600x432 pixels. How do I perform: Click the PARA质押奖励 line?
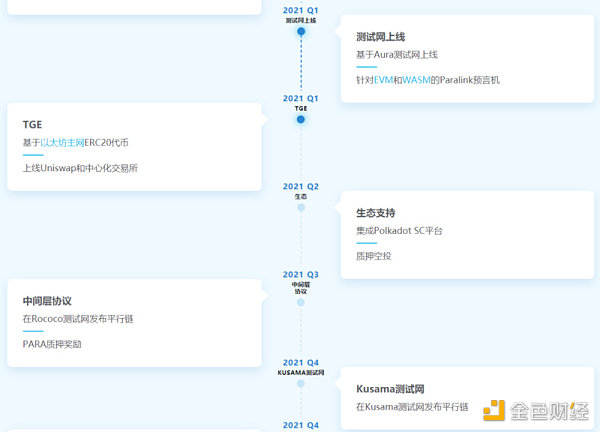(x=52, y=344)
